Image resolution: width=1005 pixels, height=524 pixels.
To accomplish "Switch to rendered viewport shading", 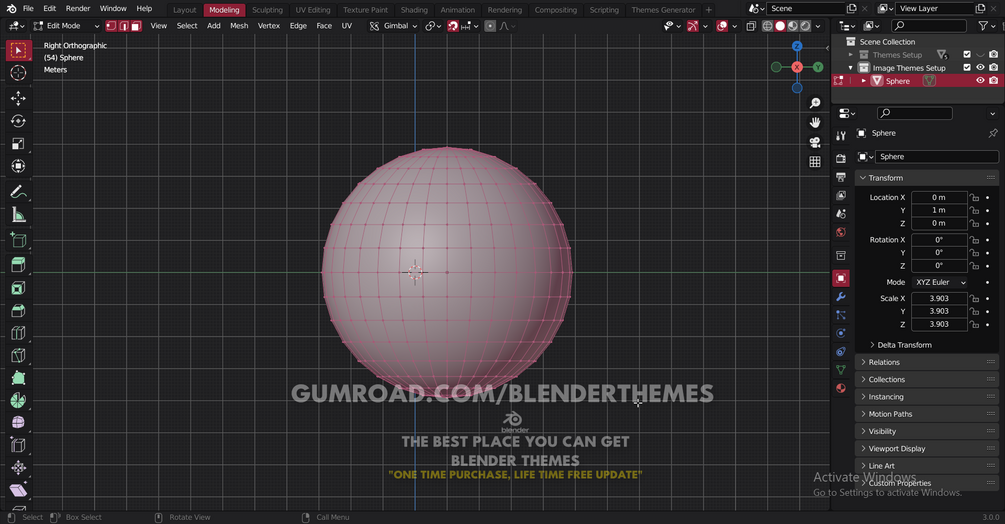I will [805, 26].
